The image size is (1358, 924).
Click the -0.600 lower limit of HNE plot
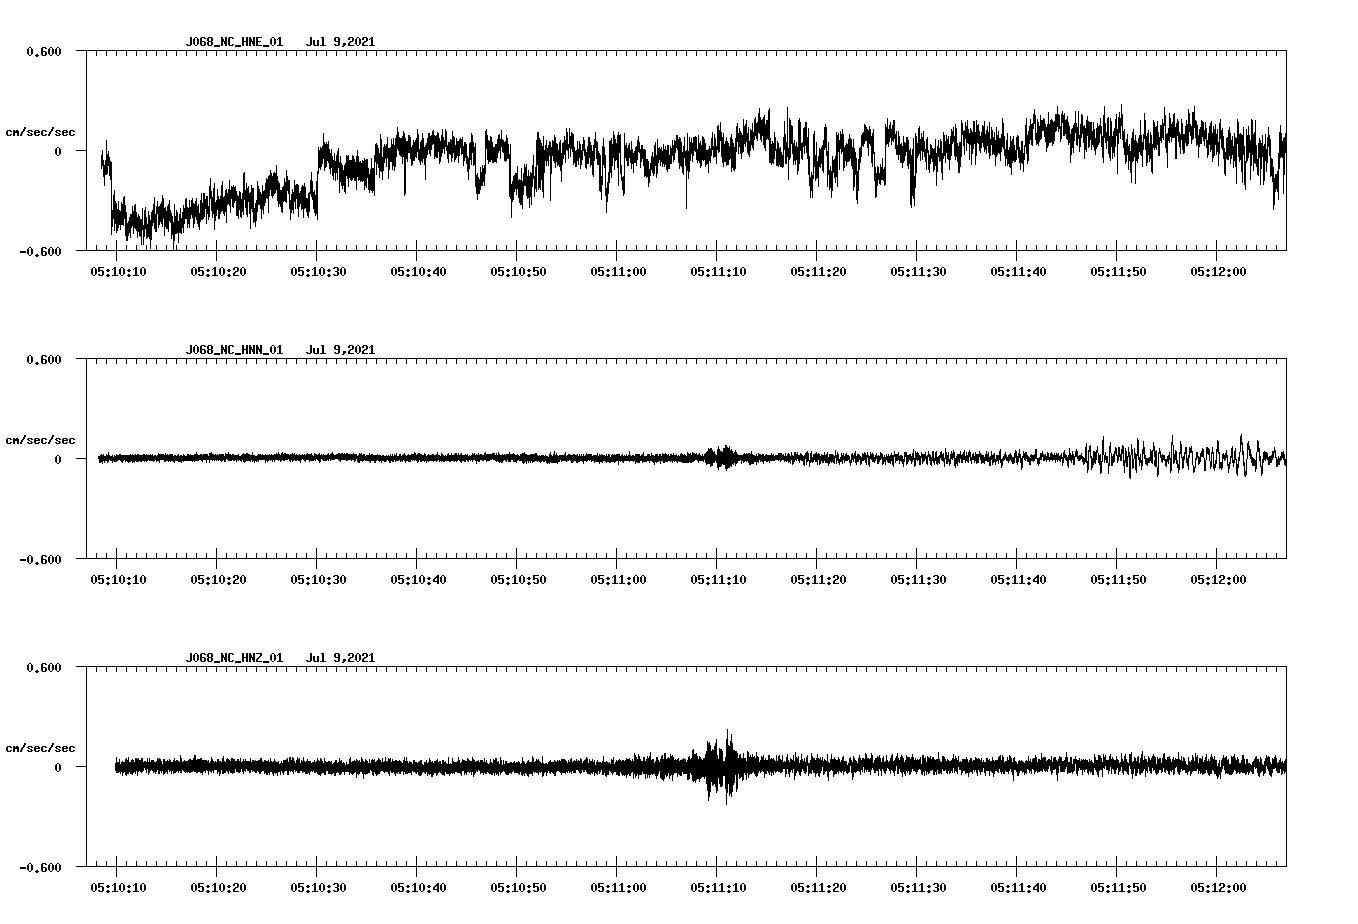(x=41, y=251)
